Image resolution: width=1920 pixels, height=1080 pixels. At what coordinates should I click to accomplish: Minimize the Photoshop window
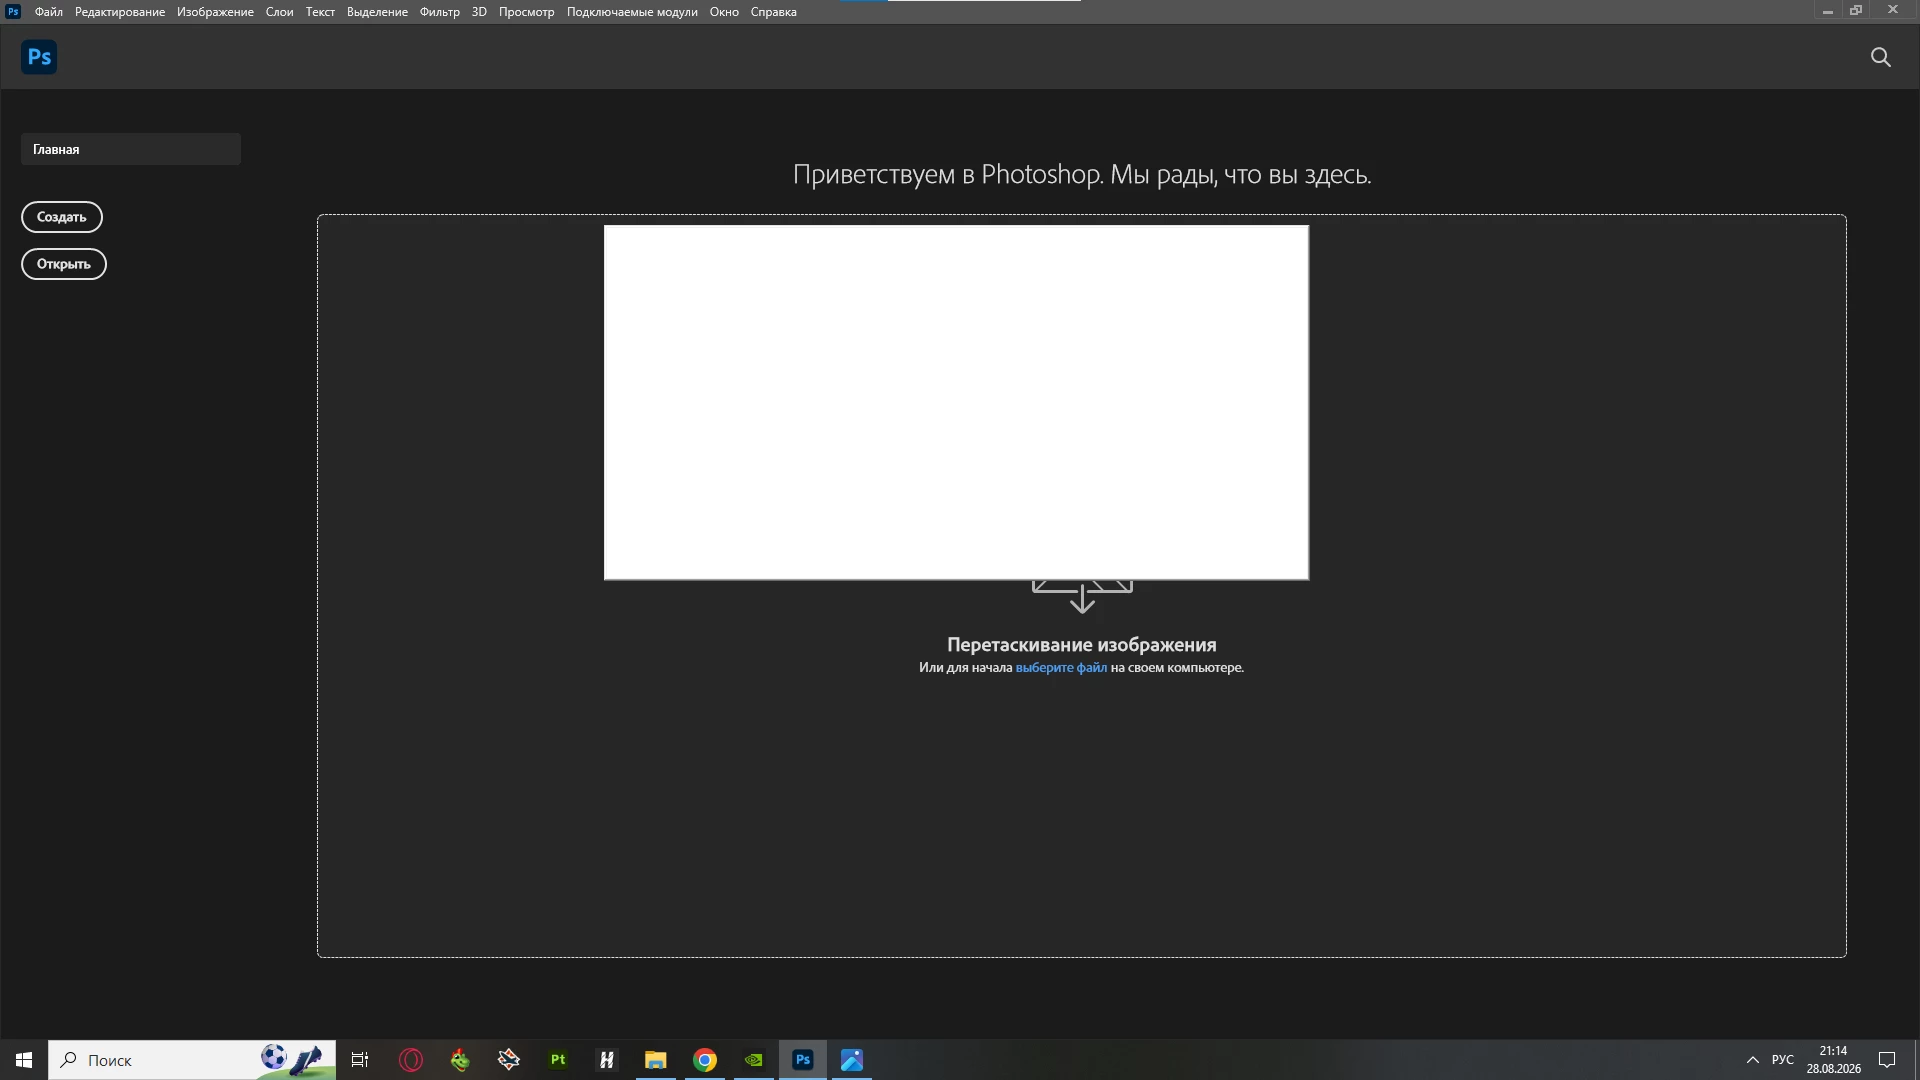pyautogui.click(x=1827, y=11)
